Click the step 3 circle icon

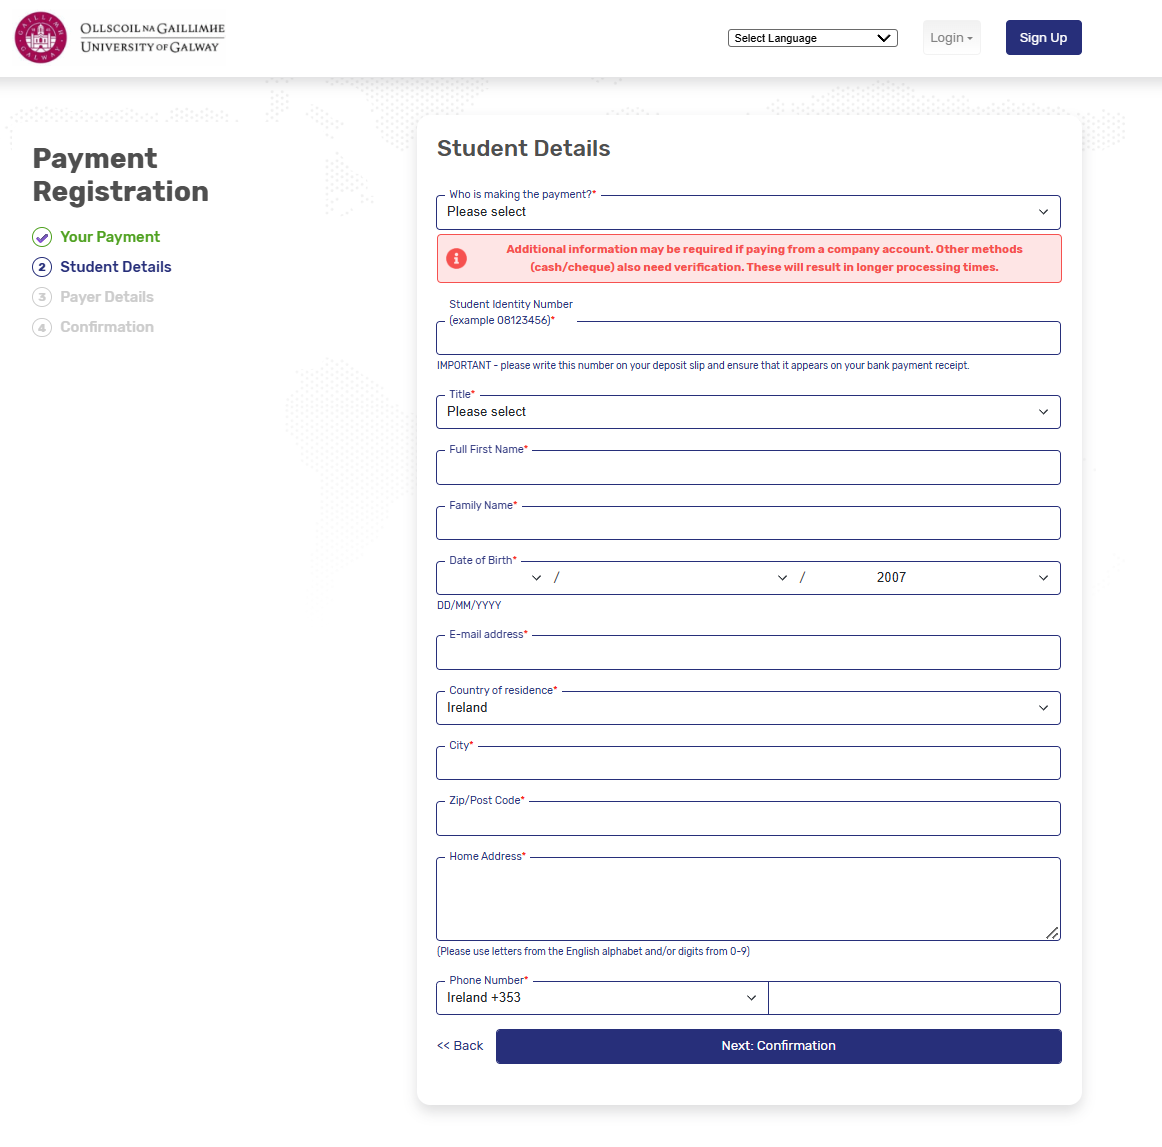coord(42,297)
